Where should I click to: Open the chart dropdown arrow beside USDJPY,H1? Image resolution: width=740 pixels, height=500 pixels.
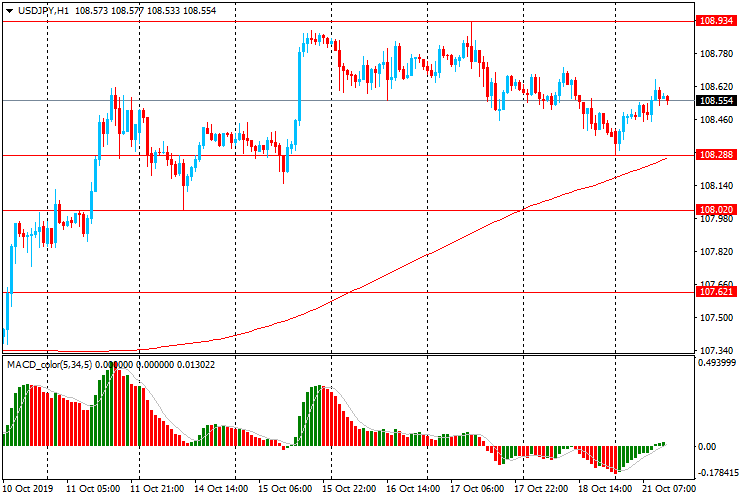tap(9, 11)
